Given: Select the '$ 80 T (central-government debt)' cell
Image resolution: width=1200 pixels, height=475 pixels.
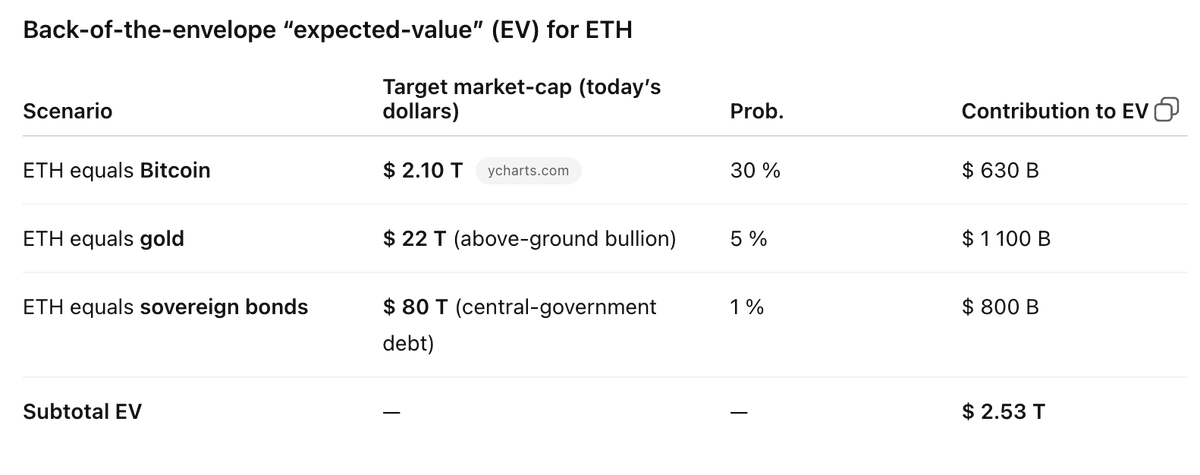Looking at the screenshot, I should pyautogui.click(x=520, y=325).
